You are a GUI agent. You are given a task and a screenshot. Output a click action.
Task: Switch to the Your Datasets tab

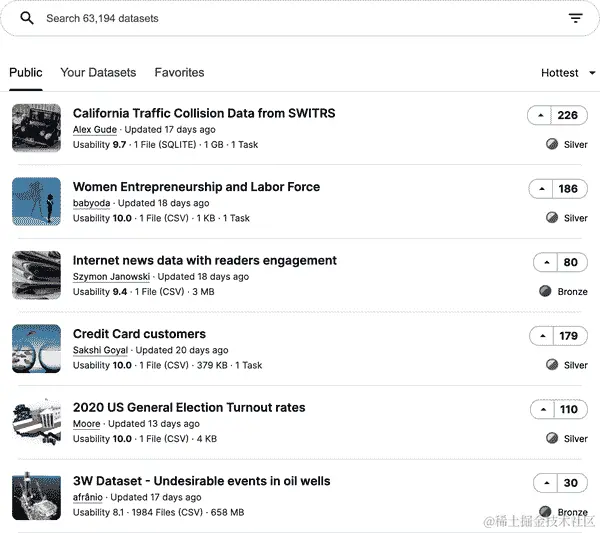click(98, 73)
